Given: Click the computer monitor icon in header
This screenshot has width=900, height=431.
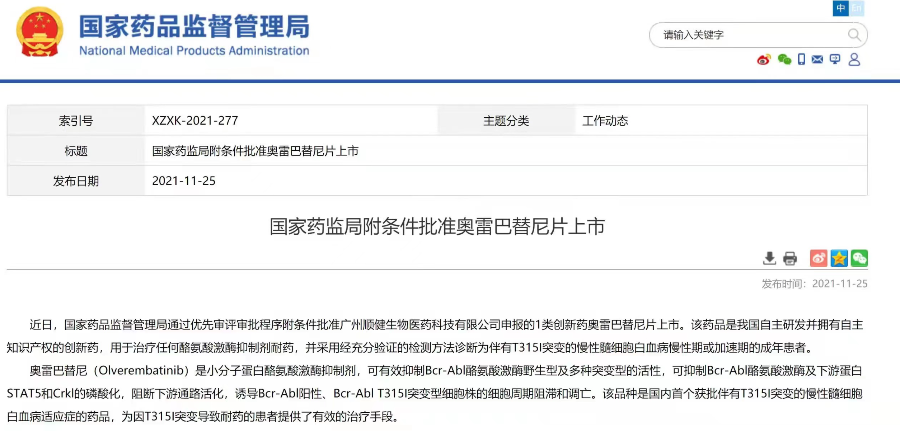Looking at the screenshot, I should pyautogui.click(x=836, y=60).
